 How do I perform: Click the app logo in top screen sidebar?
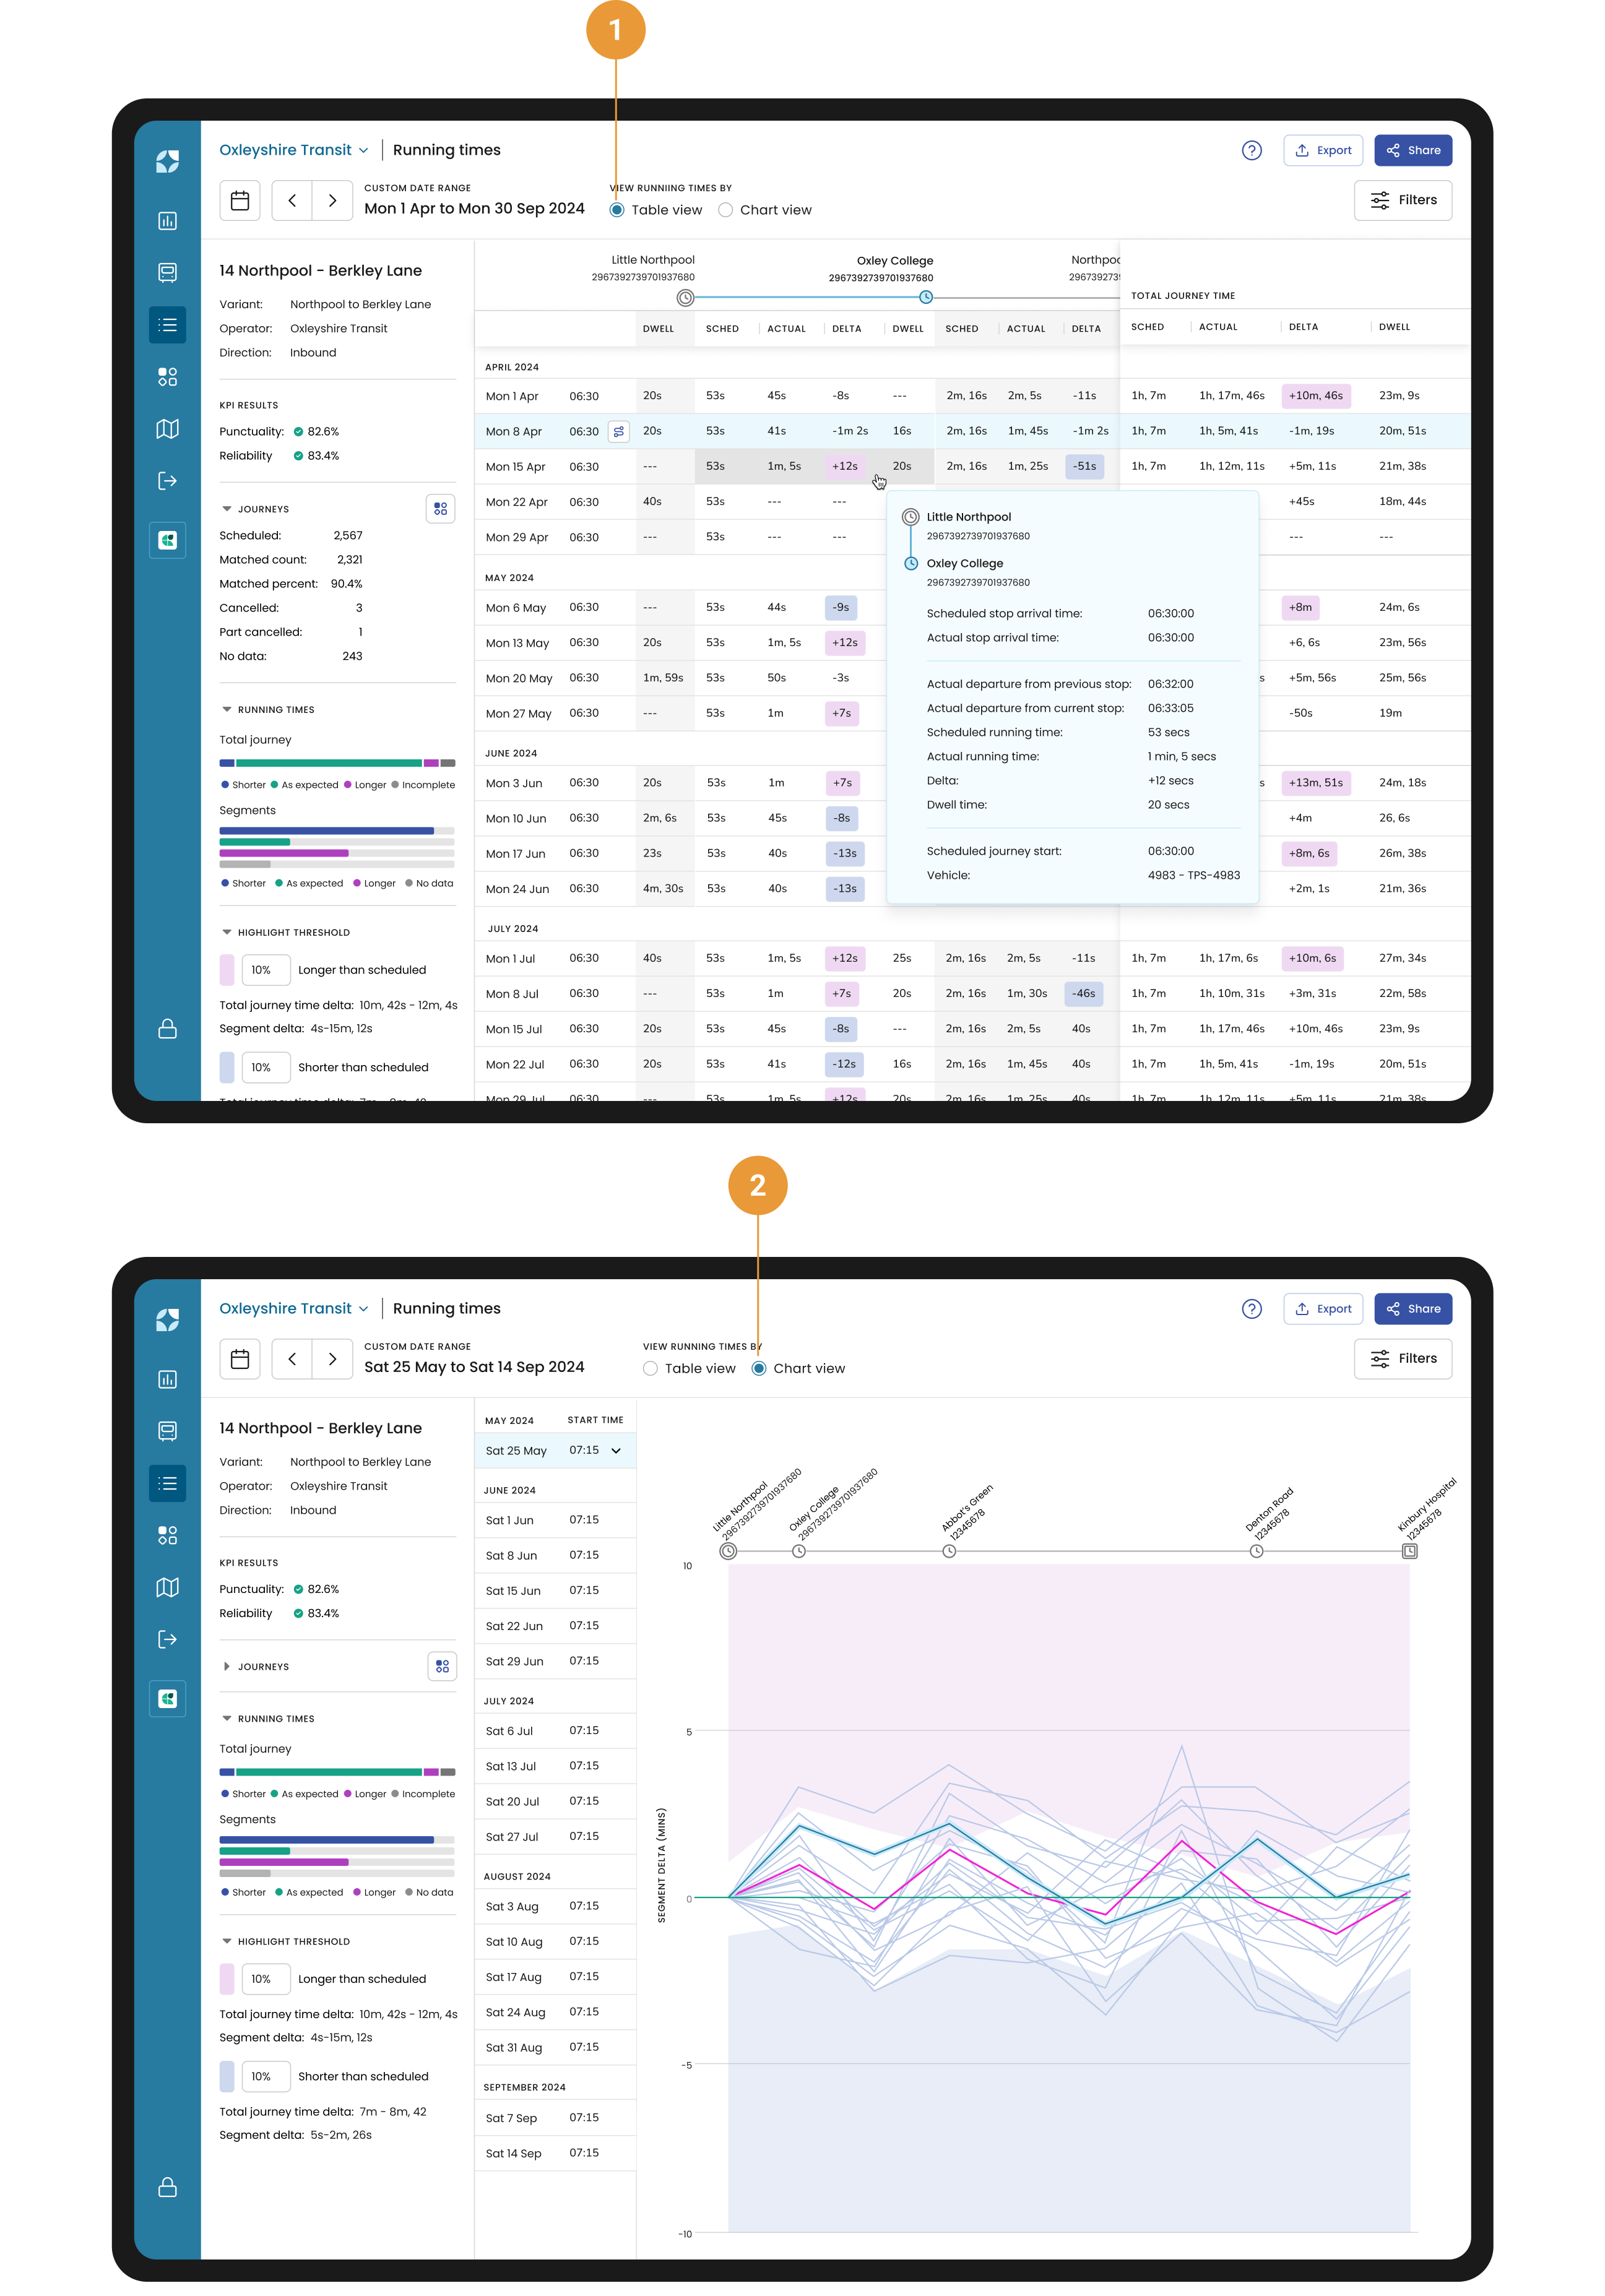pos(168,161)
